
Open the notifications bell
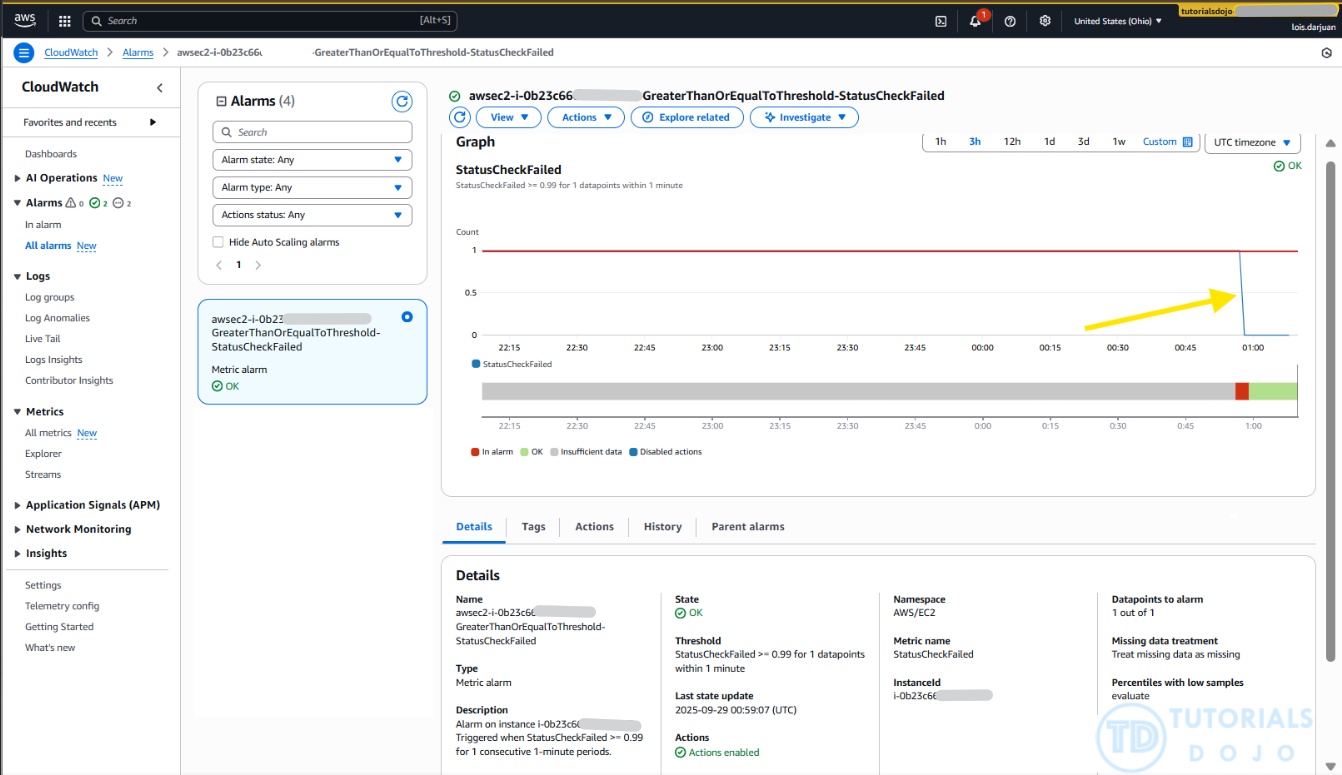[975, 21]
